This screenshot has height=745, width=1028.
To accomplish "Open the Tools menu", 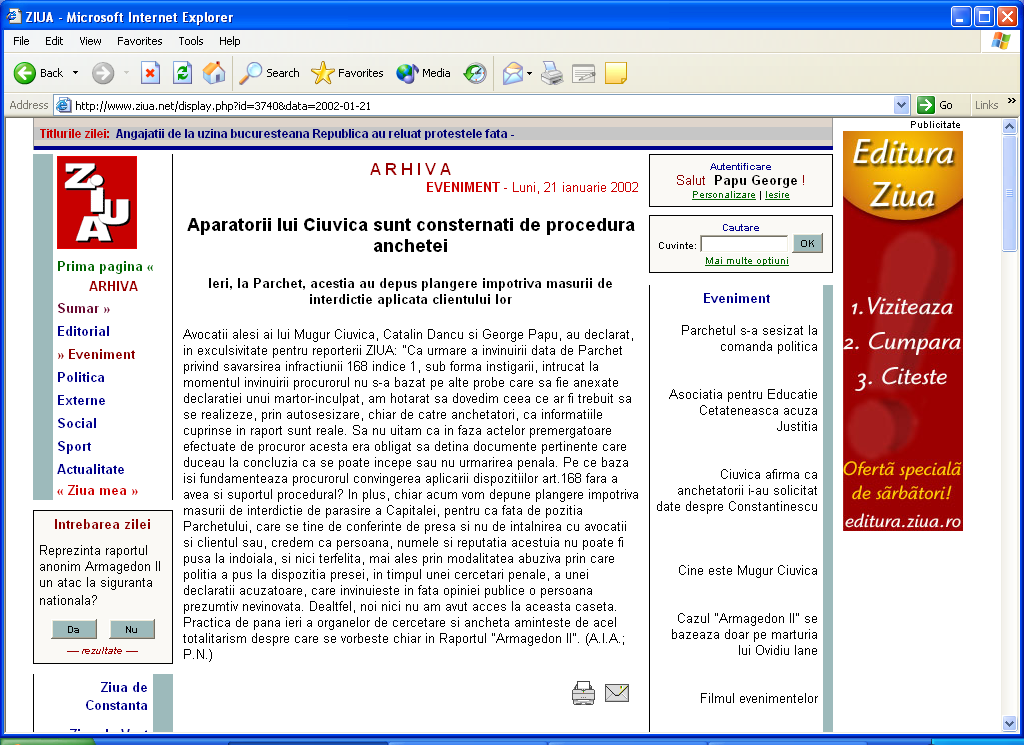I will (191, 41).
